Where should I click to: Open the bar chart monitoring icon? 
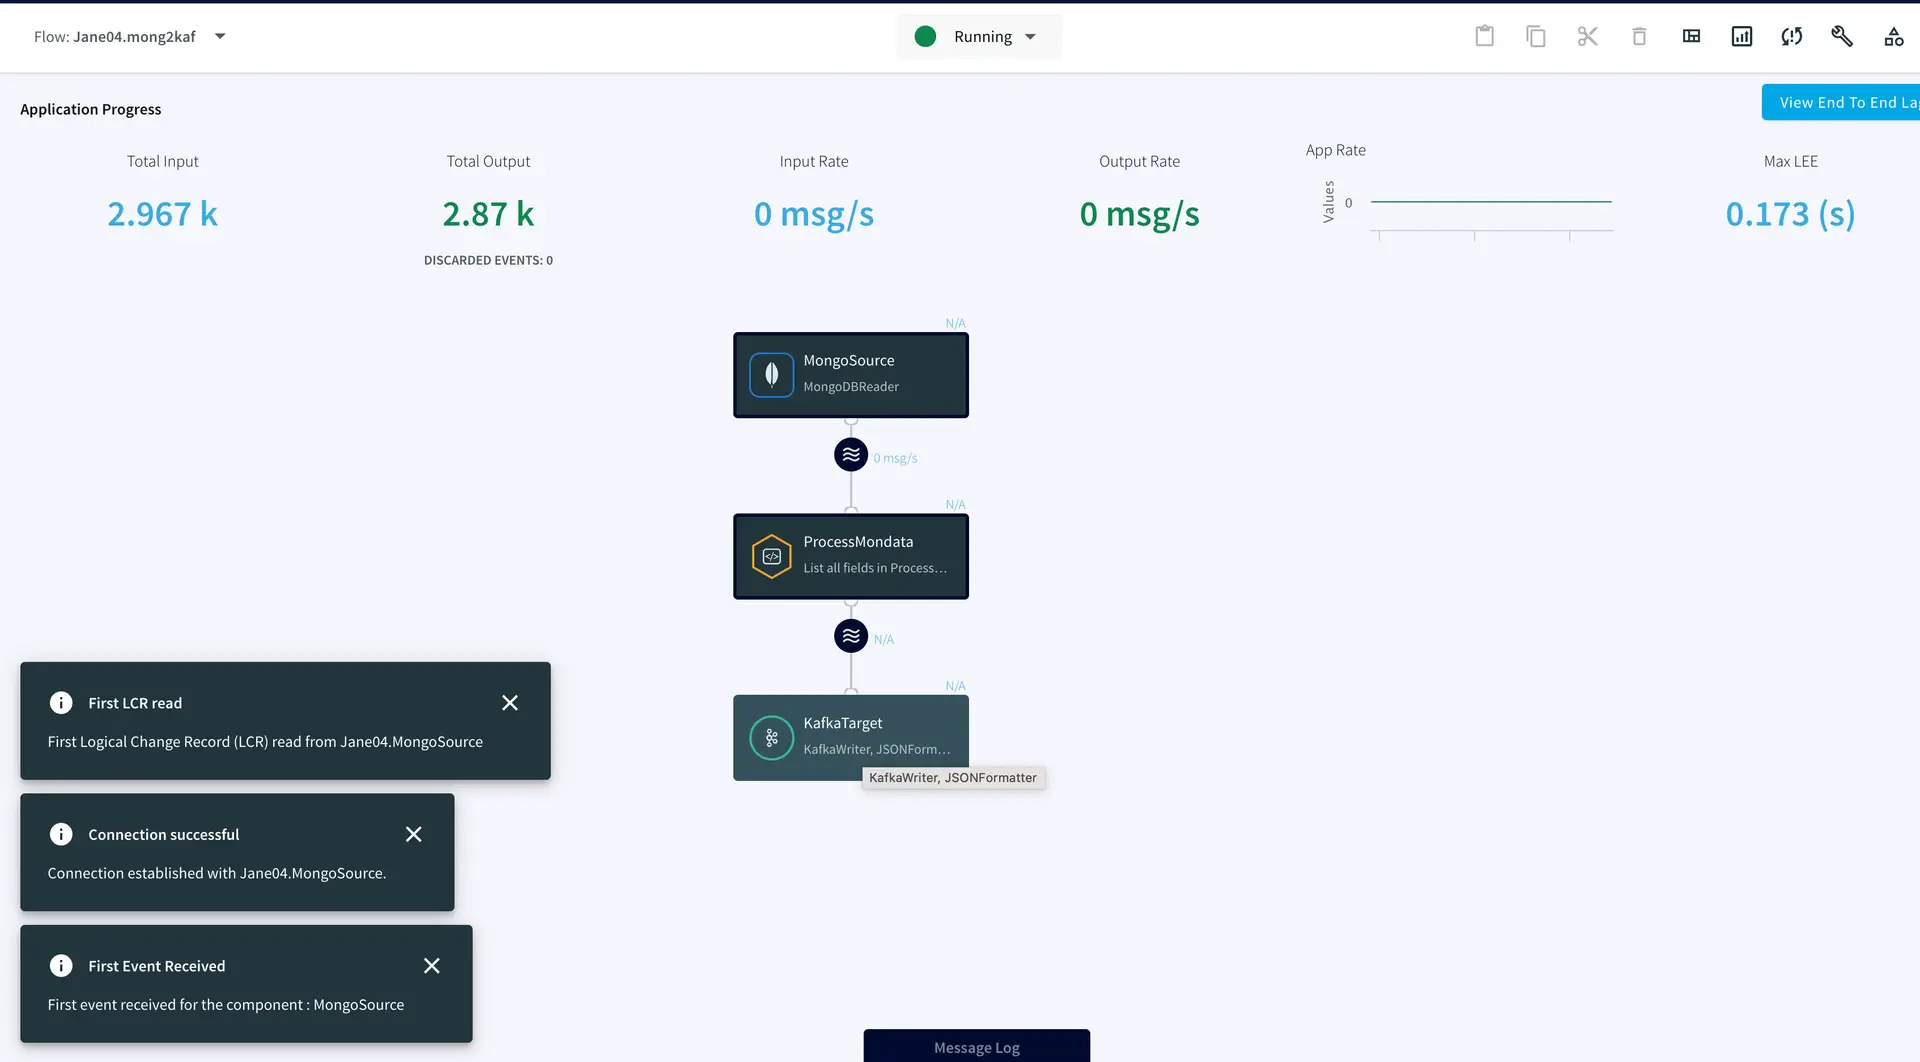(x=1741, y=37)
